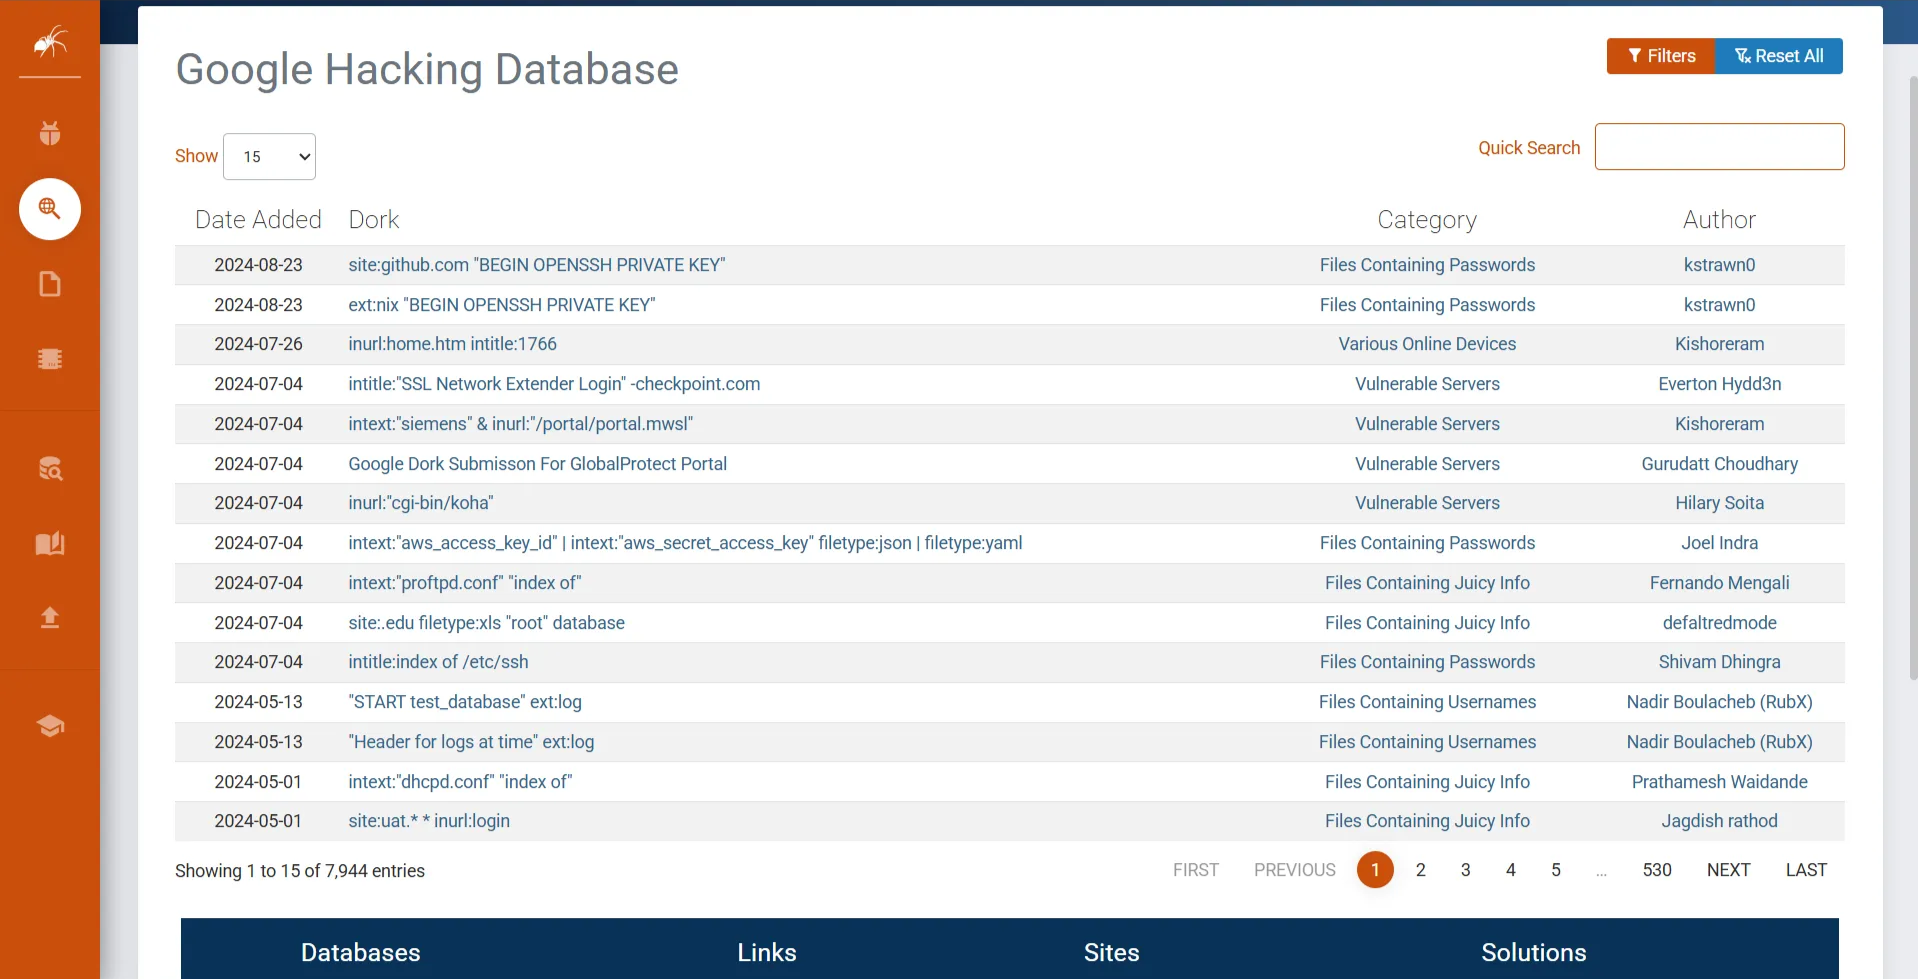The height and width of the screenshot is (979, 1918).
Task: Click the orange Filters button
Action: click(1660, 56)
